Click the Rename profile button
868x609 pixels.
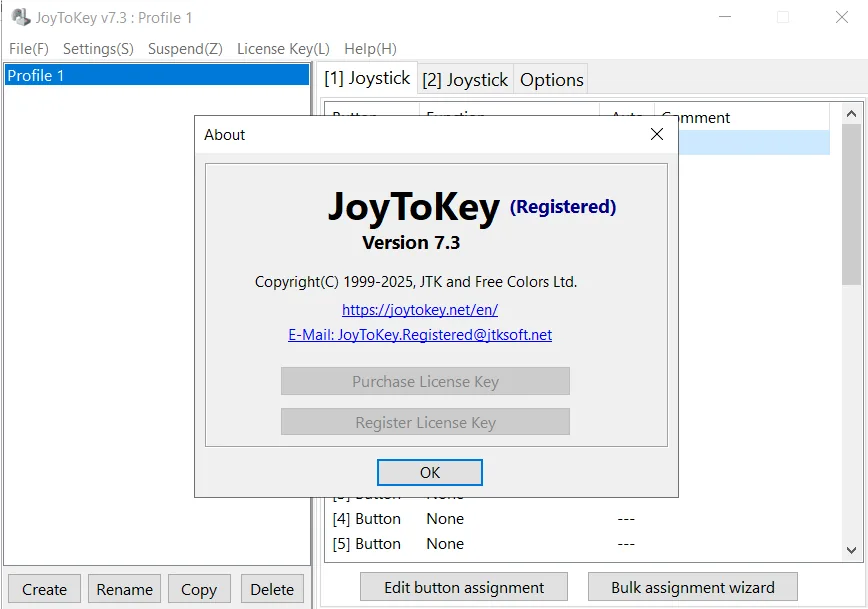point(125,589)
